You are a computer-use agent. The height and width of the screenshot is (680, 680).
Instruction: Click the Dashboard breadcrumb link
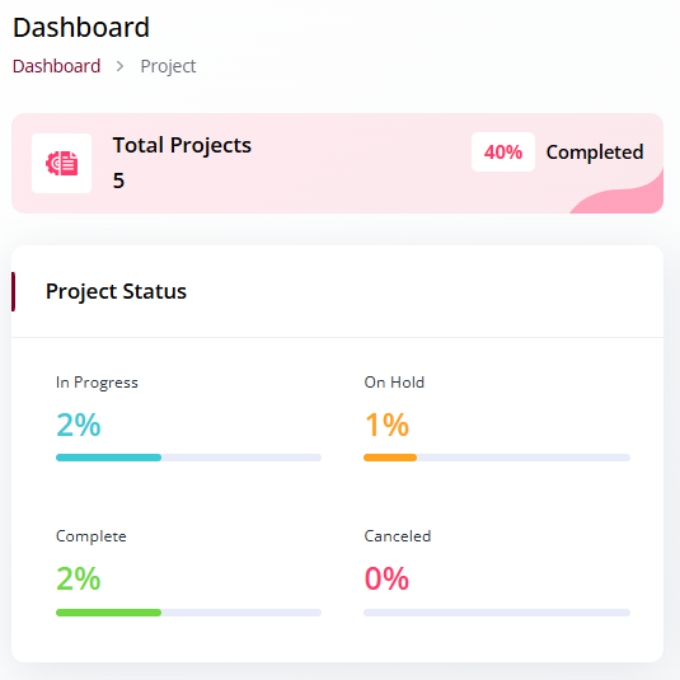coord(56,66)
